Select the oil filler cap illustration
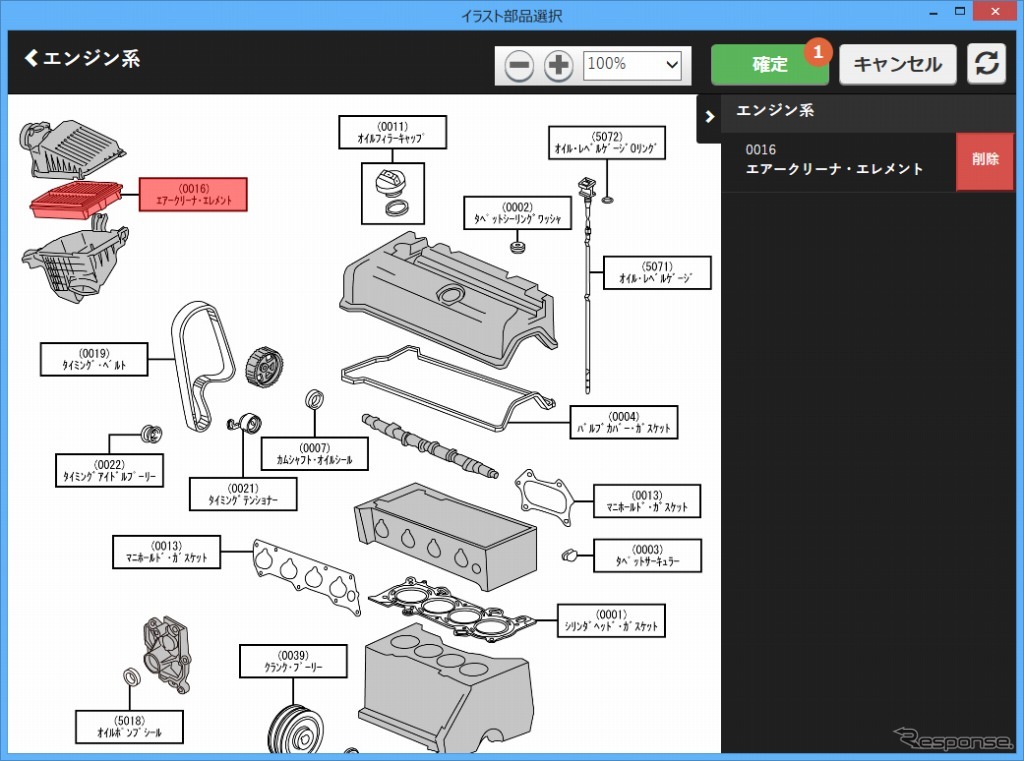1024x761 pixels. [391, 189]
